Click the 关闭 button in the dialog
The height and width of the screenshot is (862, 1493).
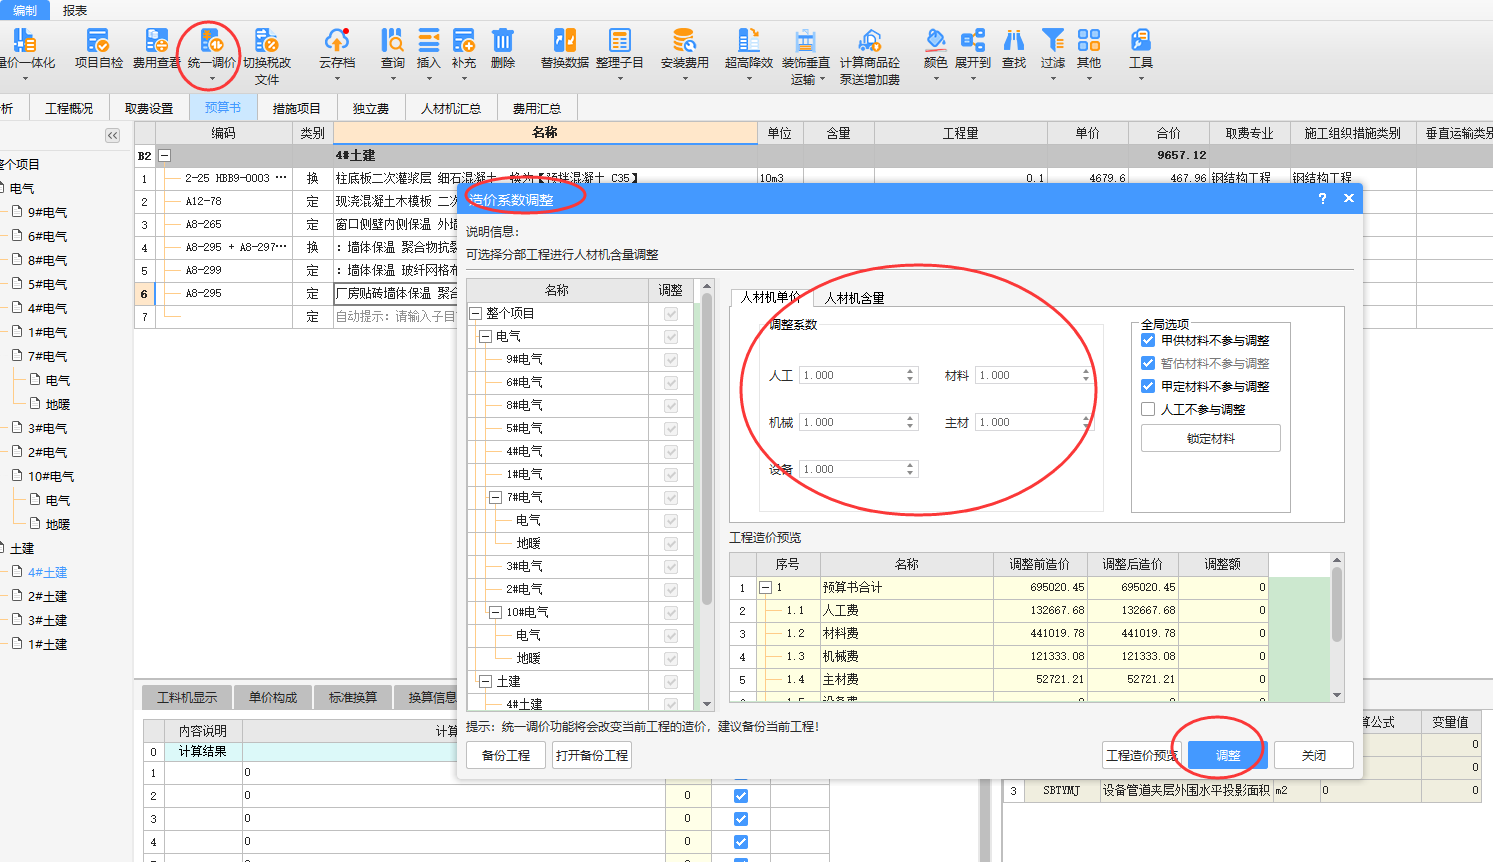tap(1314, 755)
